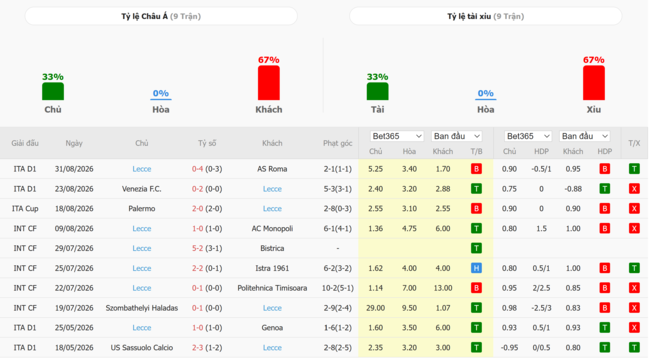Select the Tỷ lệ tài xiu tab
650x362 pixels.
485,16
